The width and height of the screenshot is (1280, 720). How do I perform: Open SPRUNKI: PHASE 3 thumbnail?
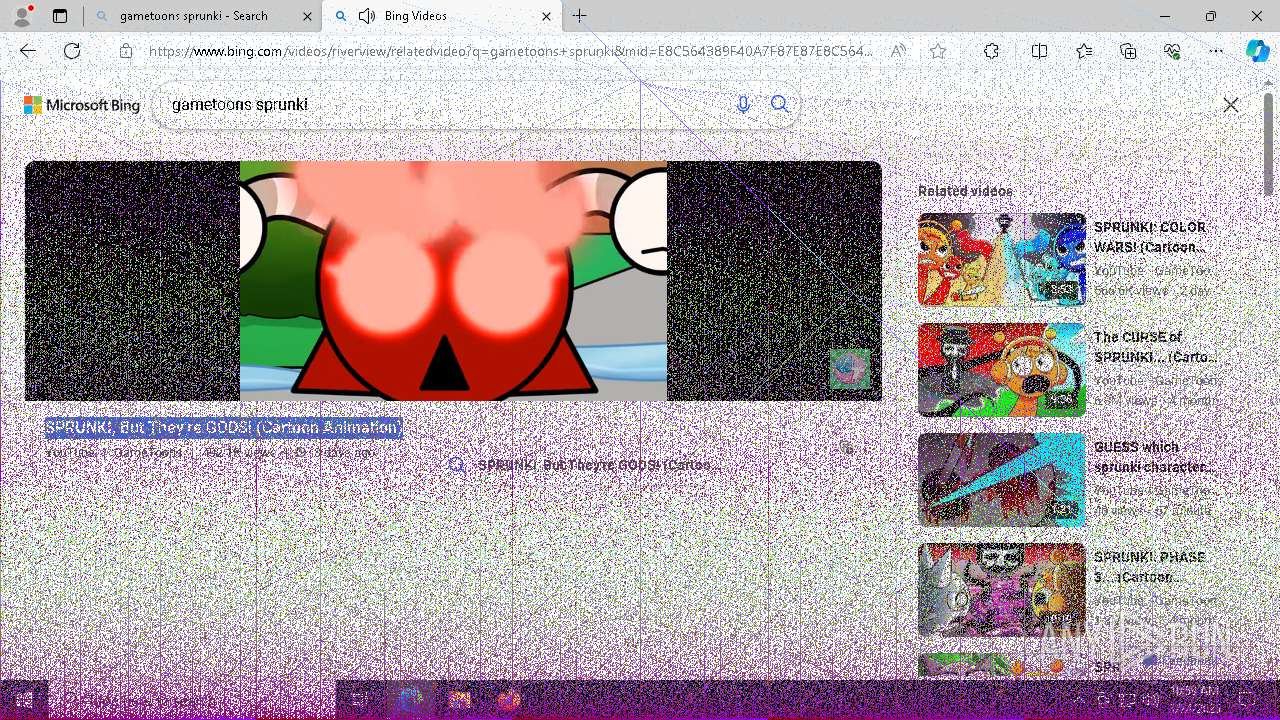pos(1001,589)
